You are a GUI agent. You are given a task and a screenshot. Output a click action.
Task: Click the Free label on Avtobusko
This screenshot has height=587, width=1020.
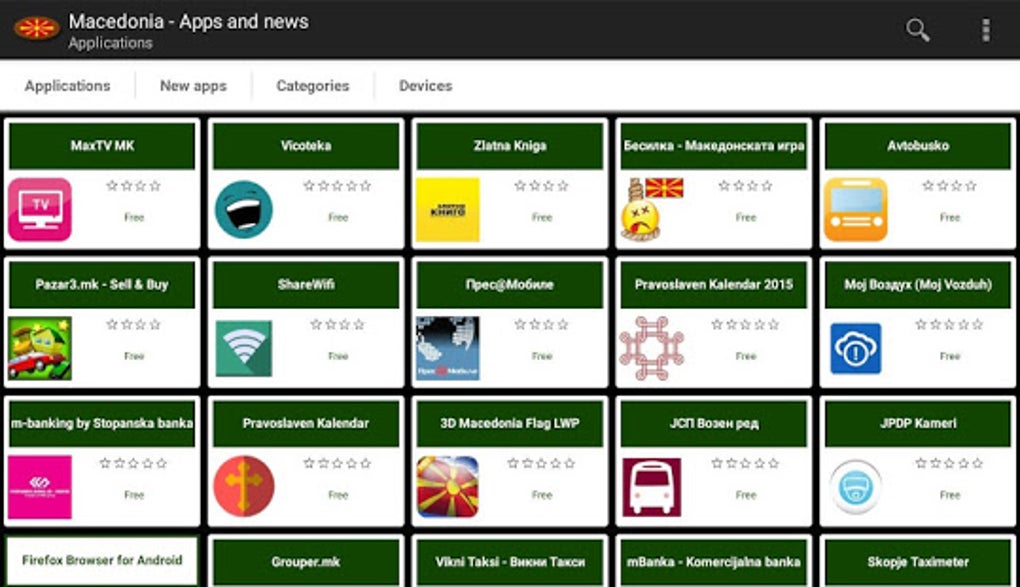point(950,217)
